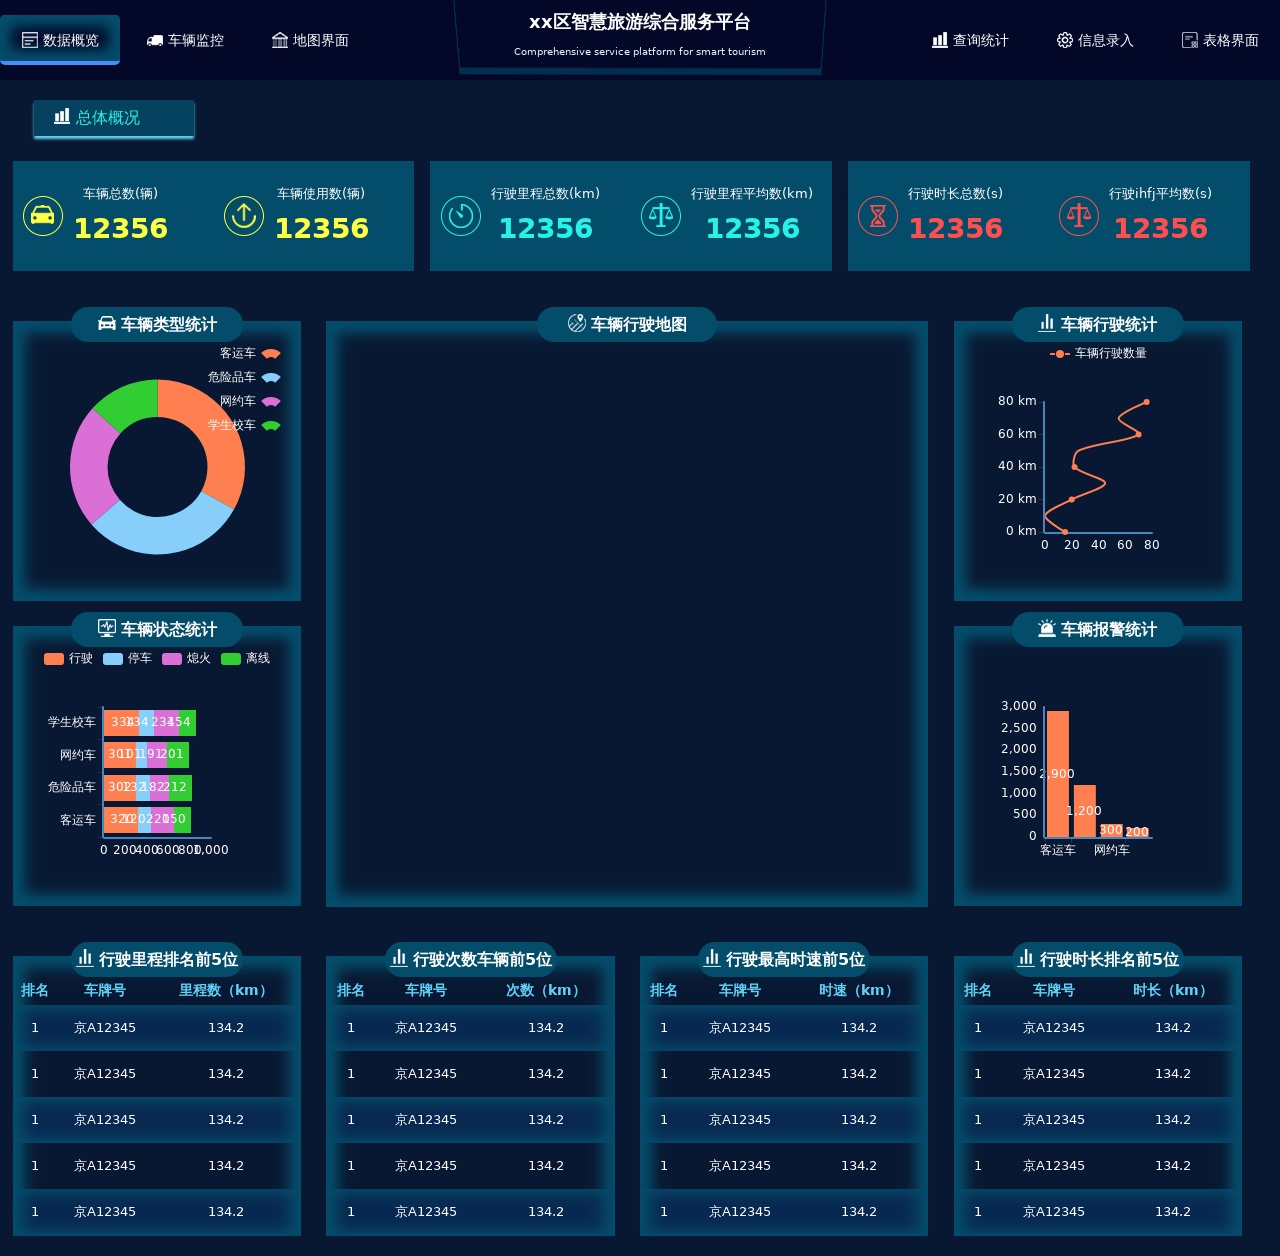Image resolution: width=1280 pixels, height=1256 pixels.
Task: Click the 学生校车 stacked bar row
Action: [x=150, y=722]
